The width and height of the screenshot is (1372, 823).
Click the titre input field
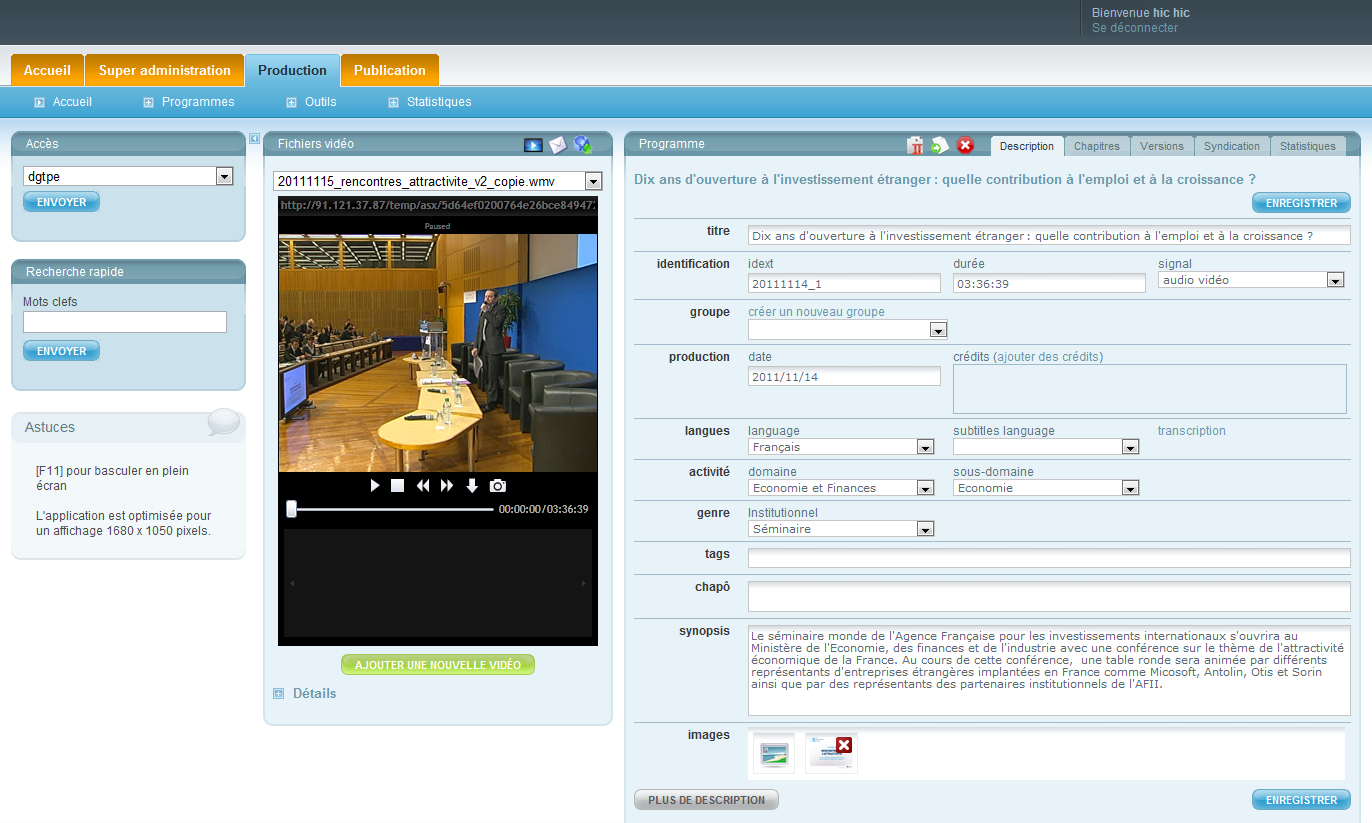[x=1049, y=236]
